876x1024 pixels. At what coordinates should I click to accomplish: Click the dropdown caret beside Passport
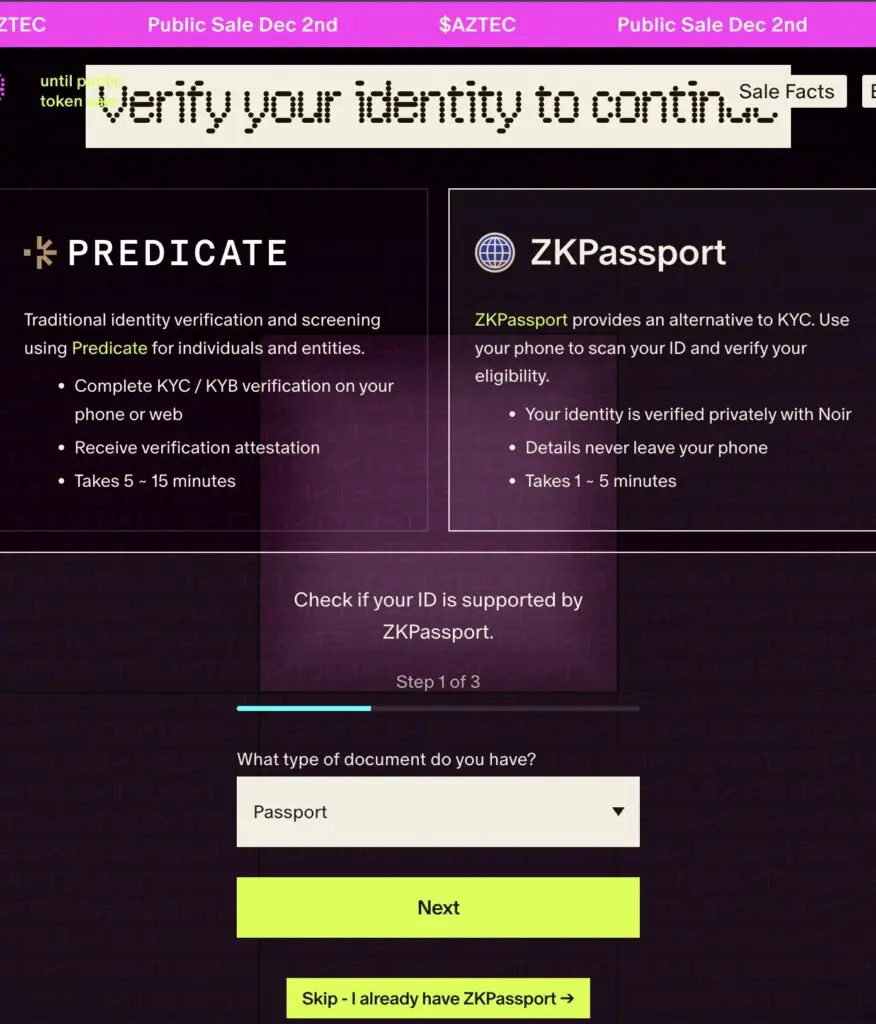(x=618, y=812)
